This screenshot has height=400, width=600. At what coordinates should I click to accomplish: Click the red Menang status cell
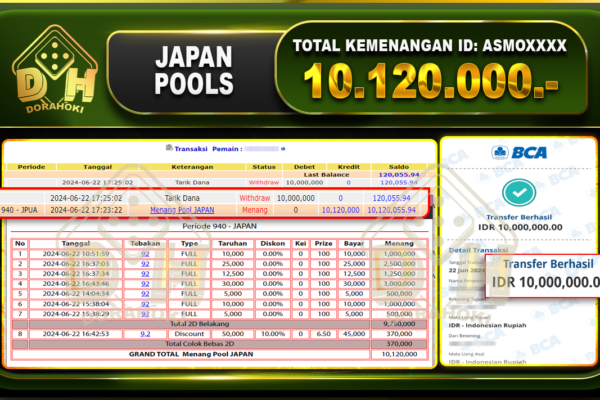point(254,210)
